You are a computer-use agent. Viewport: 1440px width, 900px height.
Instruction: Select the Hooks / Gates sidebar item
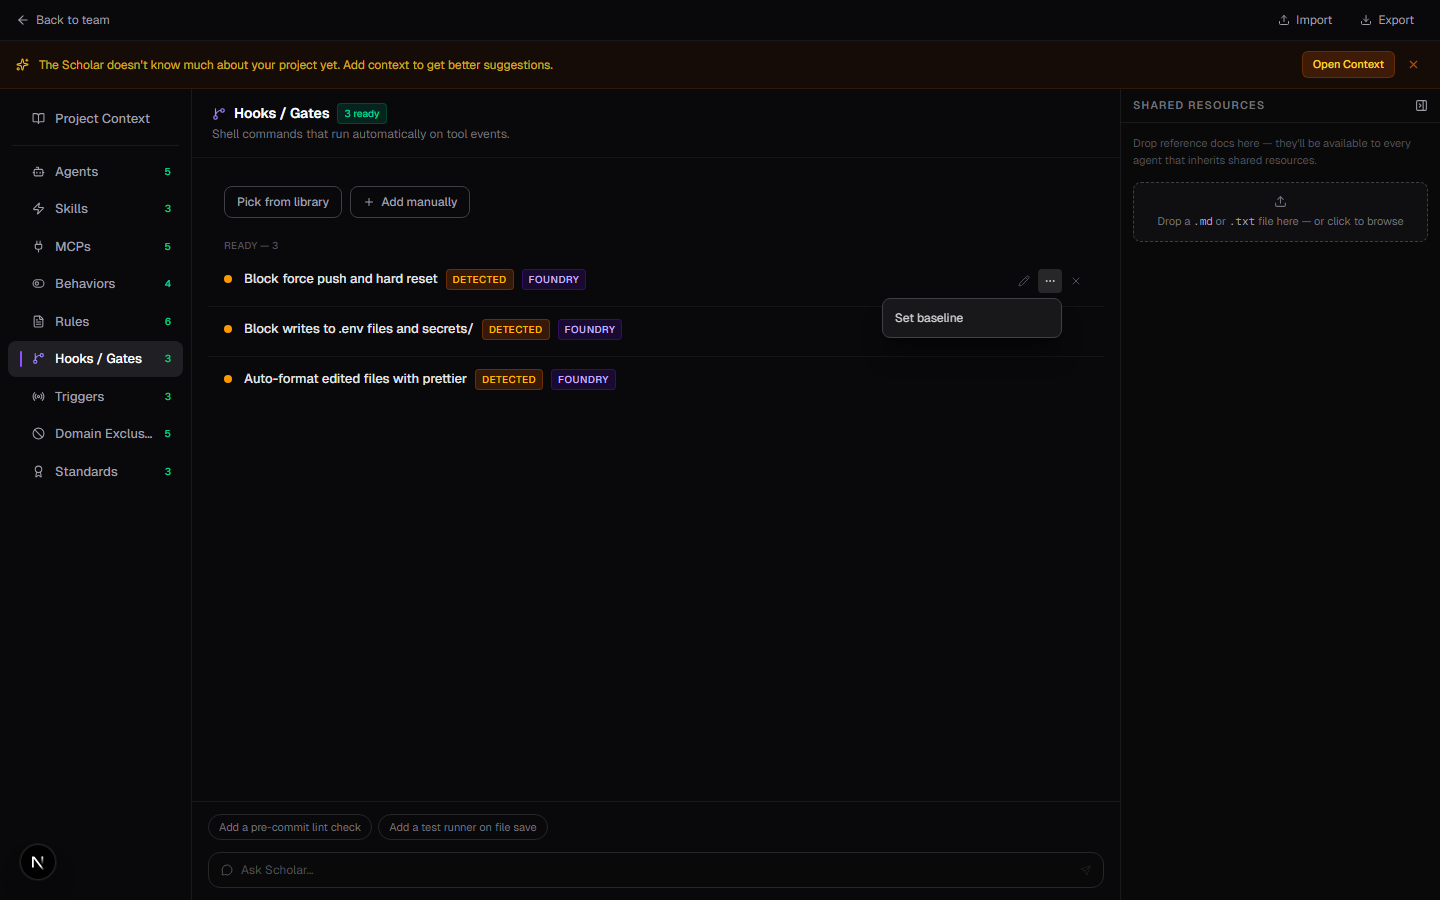tap(95, 359)
